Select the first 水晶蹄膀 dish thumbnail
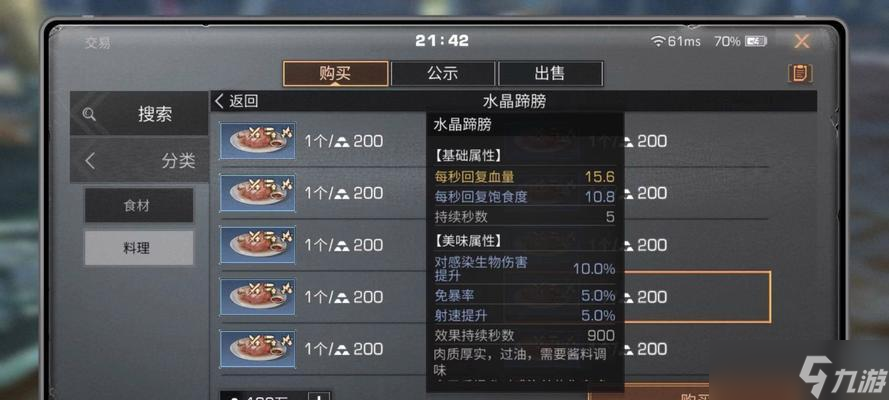 [x=258, y=141]
